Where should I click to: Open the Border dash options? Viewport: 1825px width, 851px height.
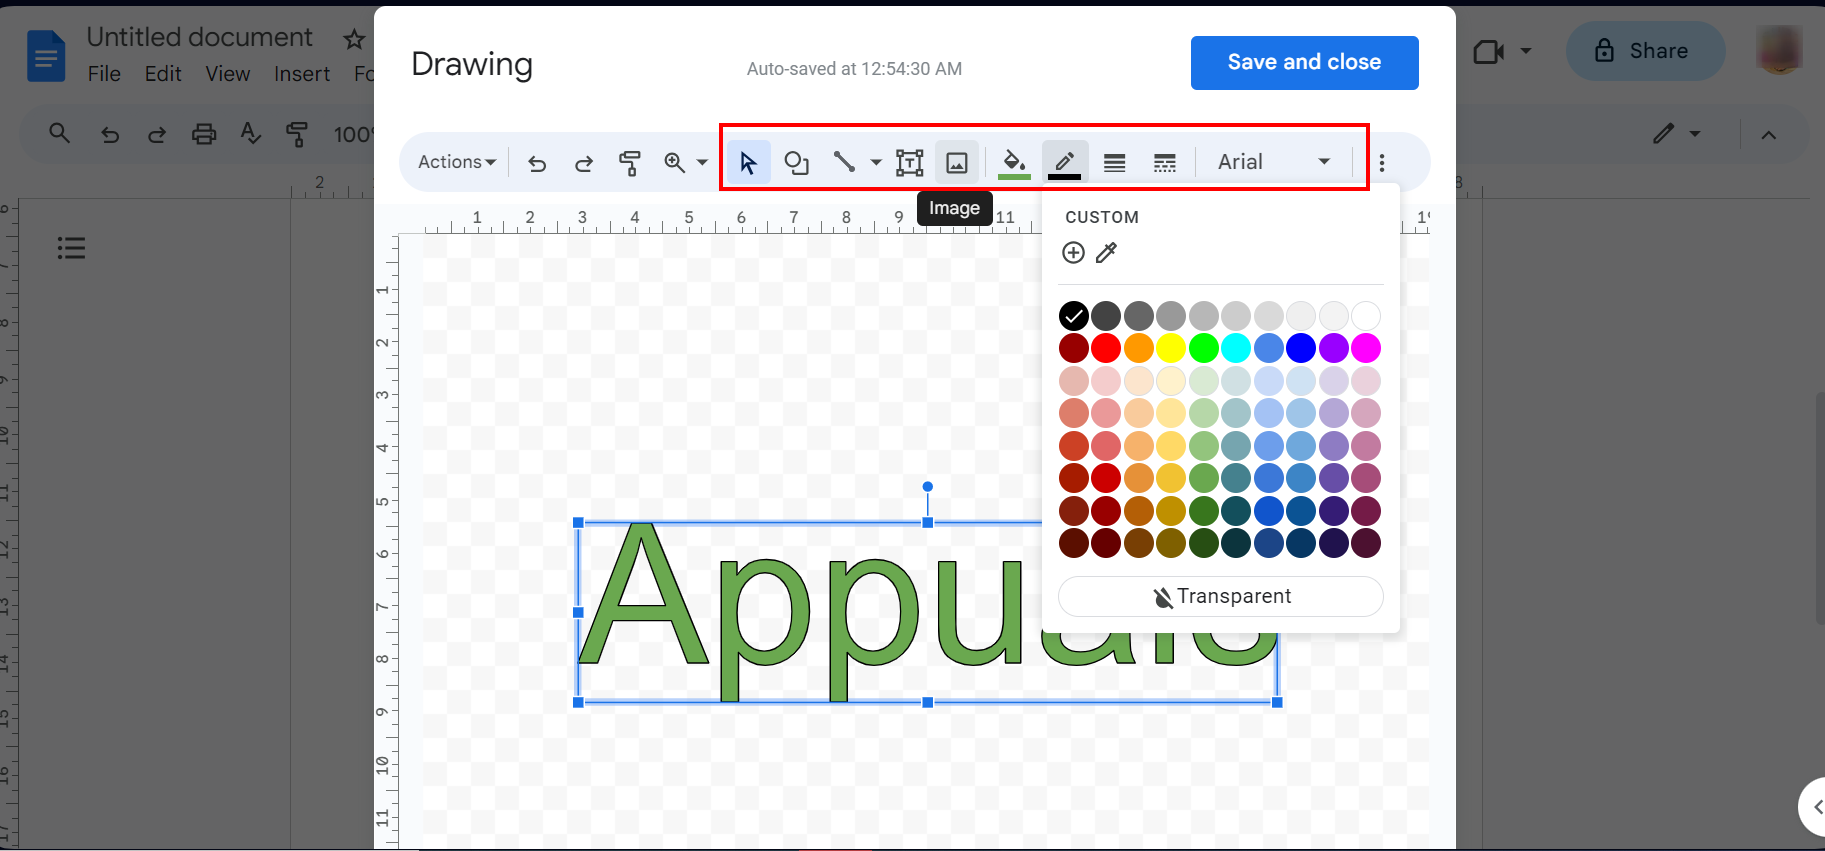coord(1164,162)
